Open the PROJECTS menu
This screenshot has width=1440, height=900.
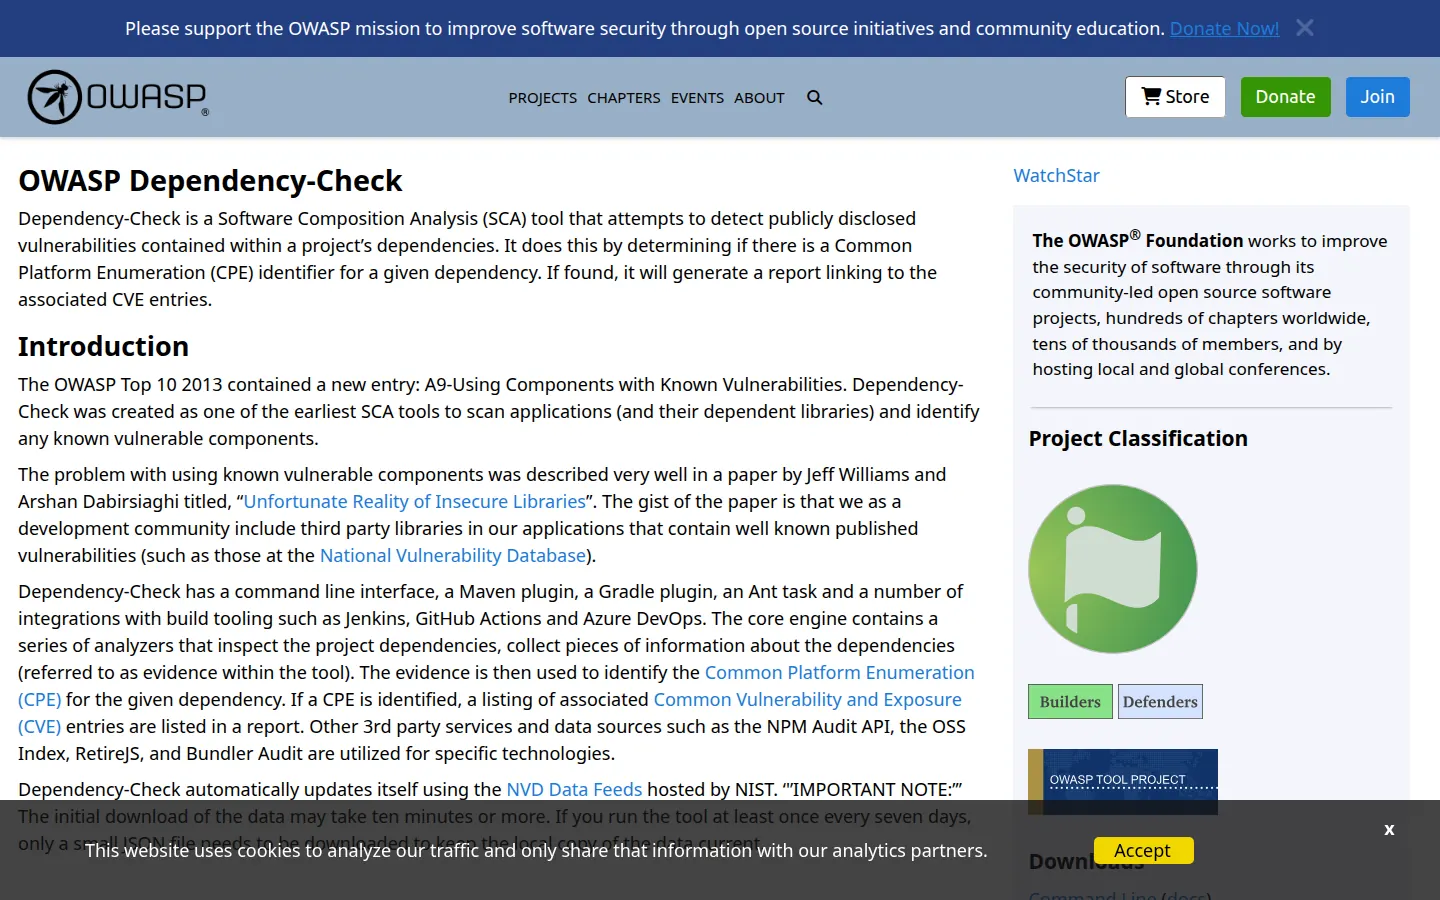[x=542, y=98]
